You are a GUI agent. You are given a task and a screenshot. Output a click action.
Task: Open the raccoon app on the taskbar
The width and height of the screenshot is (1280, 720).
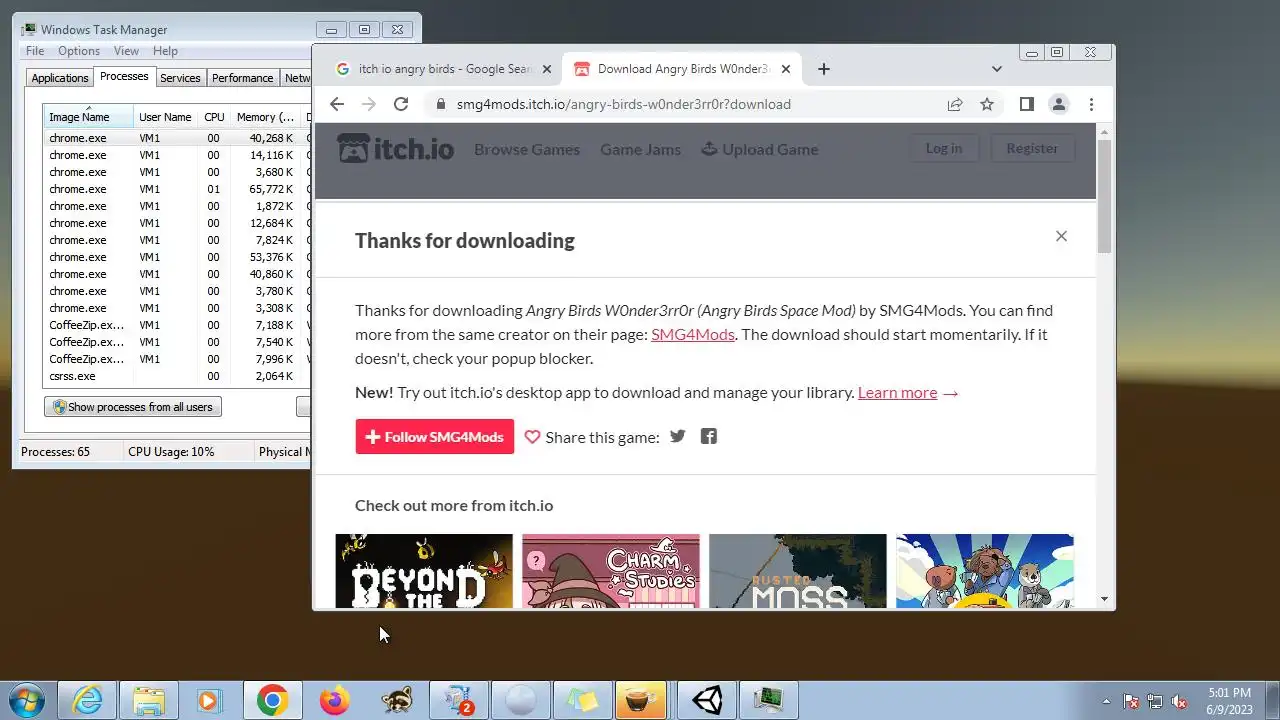pos(397,700)
